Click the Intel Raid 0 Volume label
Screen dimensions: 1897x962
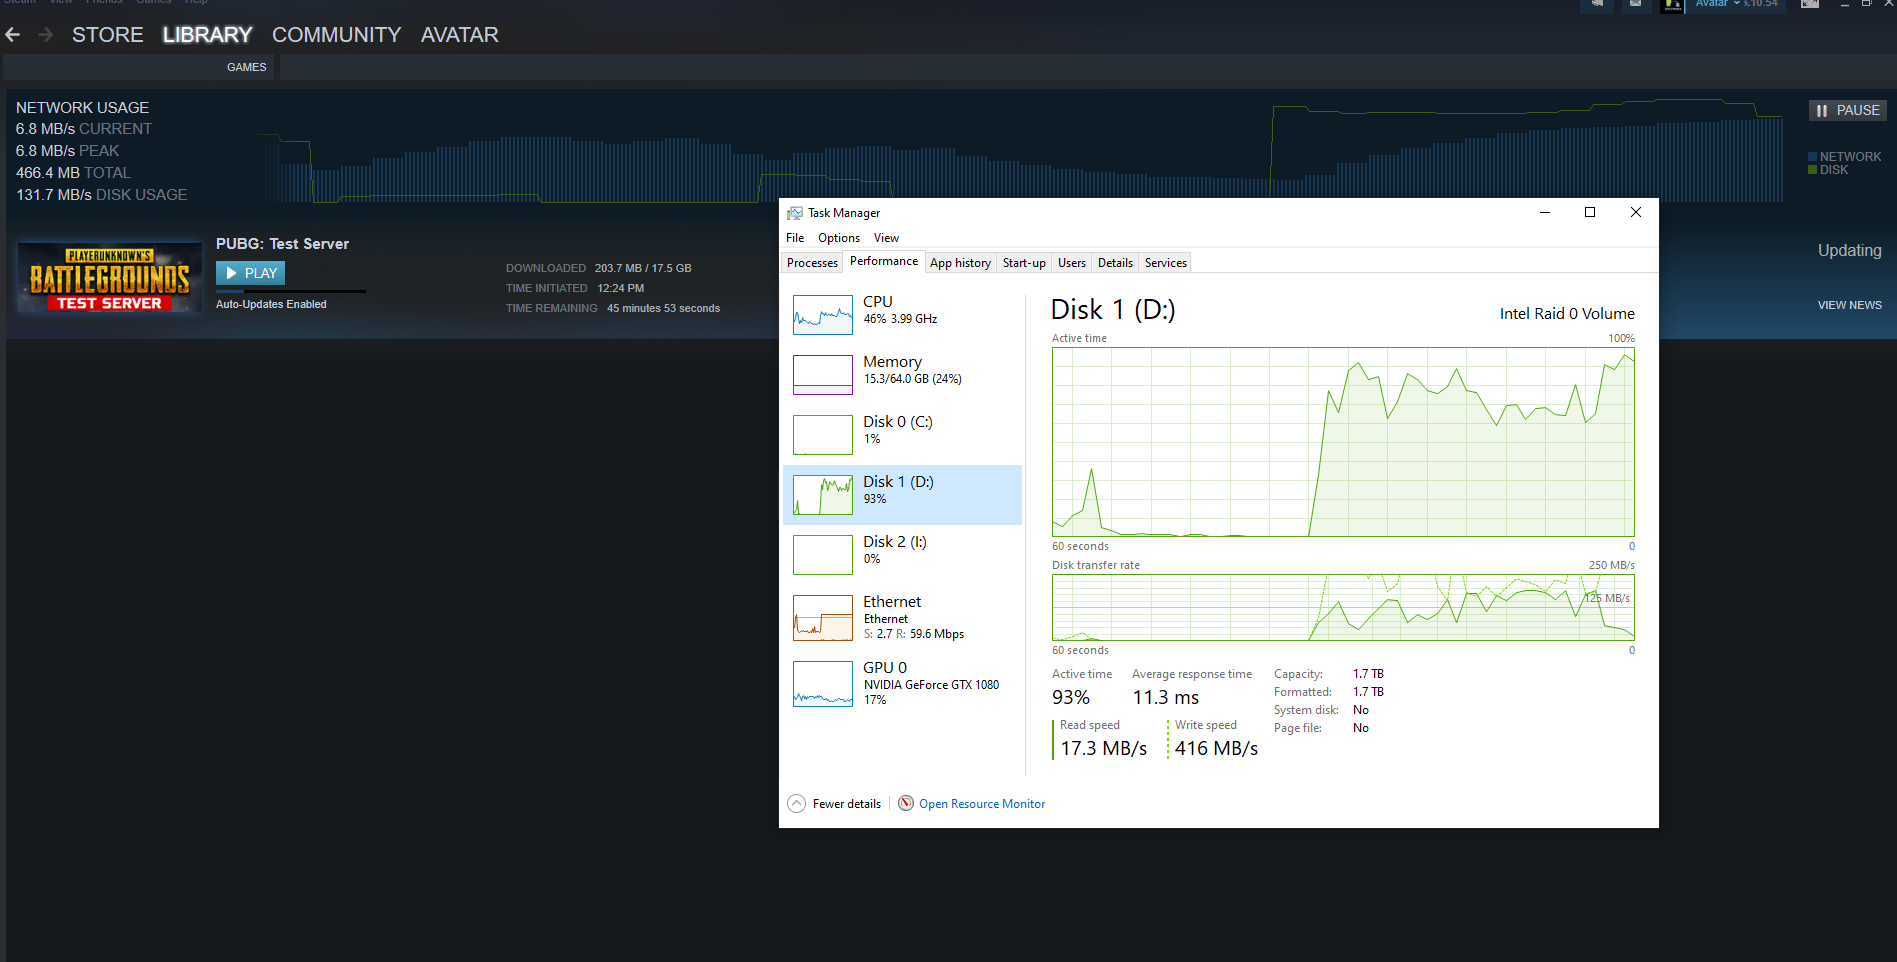[x=1567, y=314]
